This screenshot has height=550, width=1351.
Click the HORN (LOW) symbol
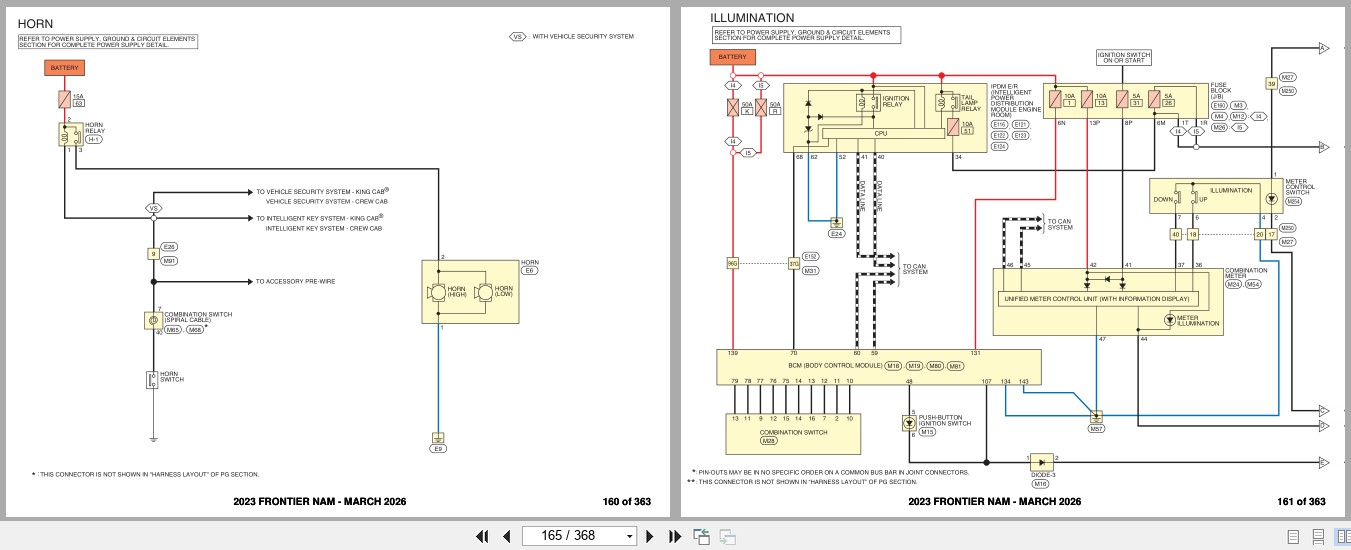click(484, 292)
